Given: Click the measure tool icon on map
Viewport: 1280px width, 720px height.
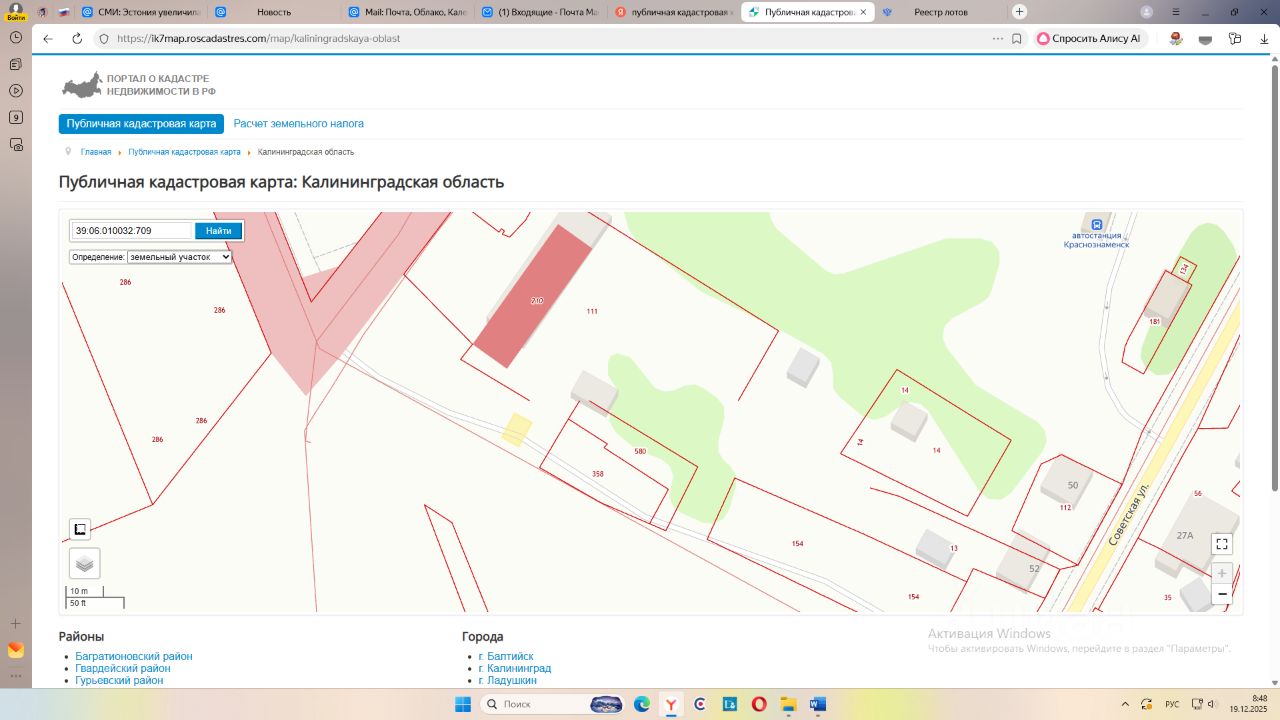Looking at the screenshot, I should coord(80,529).
